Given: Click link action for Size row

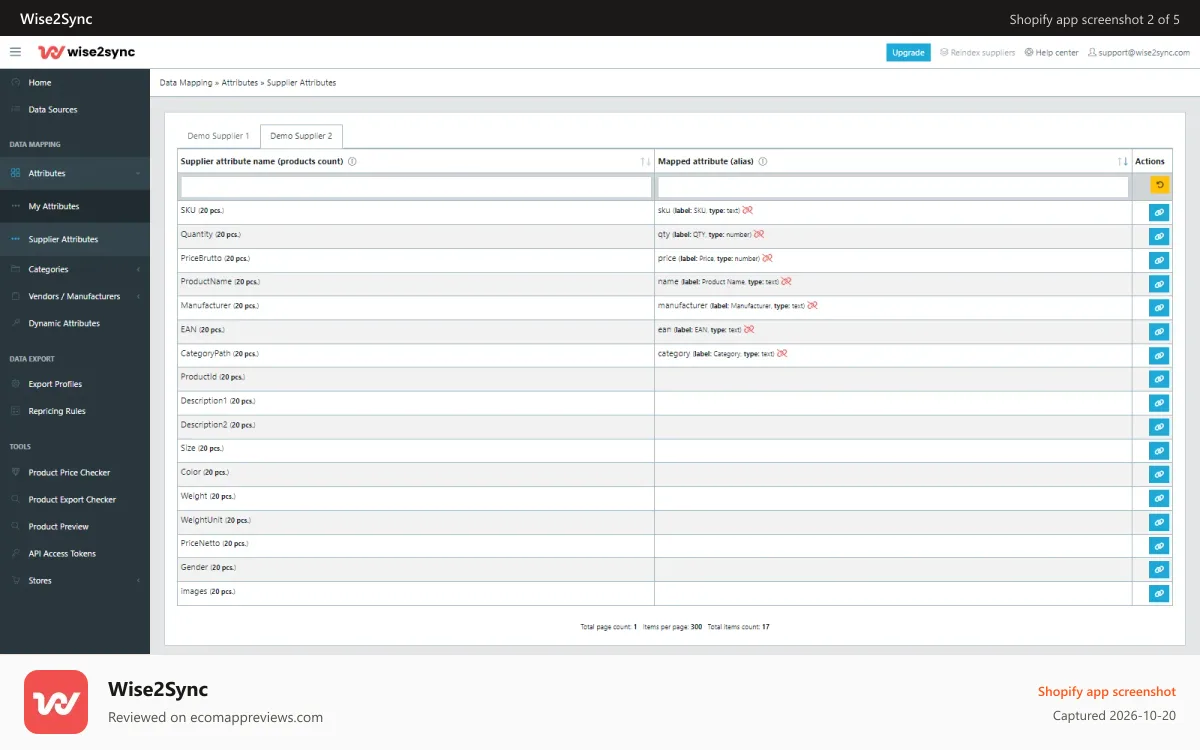Looking at the screenshot, I should [x=1159, y=451].
